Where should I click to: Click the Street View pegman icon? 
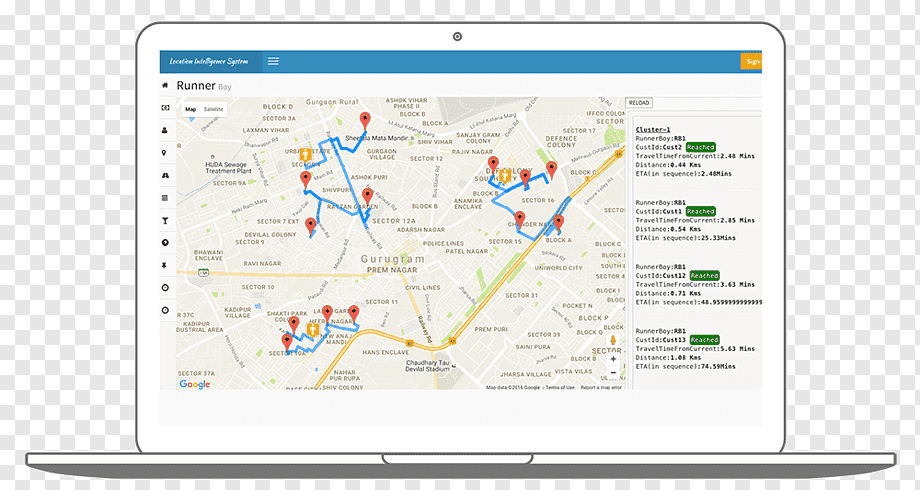pyautogui.click(x=613, y=341)
